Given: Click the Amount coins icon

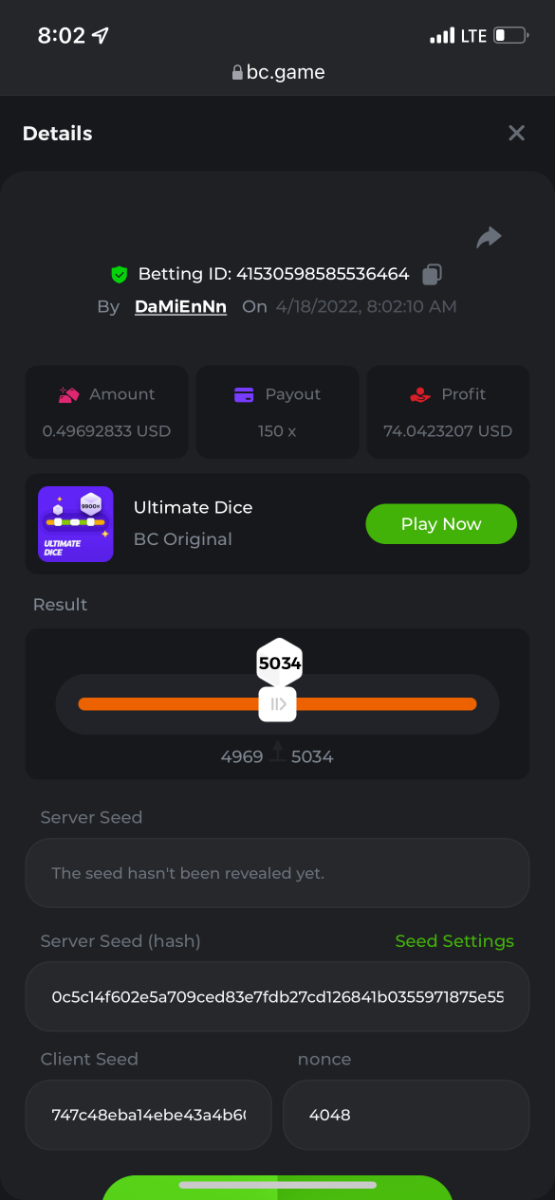Looking at the screenshot, I should click(x=69, y=395).
